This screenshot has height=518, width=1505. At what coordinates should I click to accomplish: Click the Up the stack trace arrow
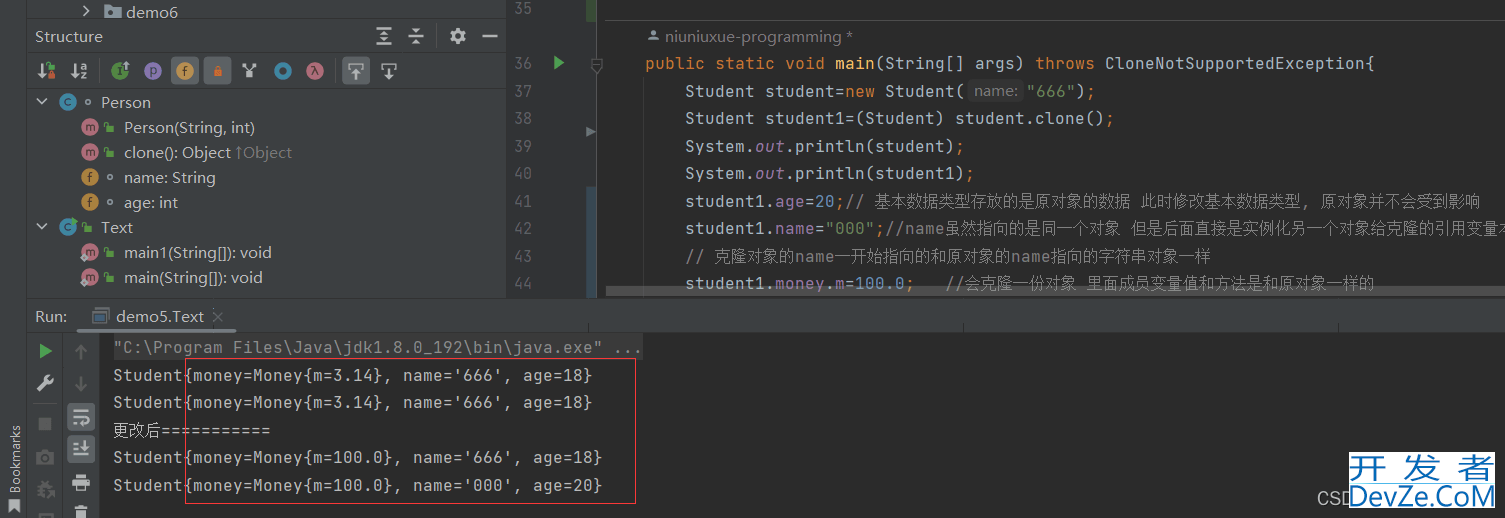[x=81, y=351]
